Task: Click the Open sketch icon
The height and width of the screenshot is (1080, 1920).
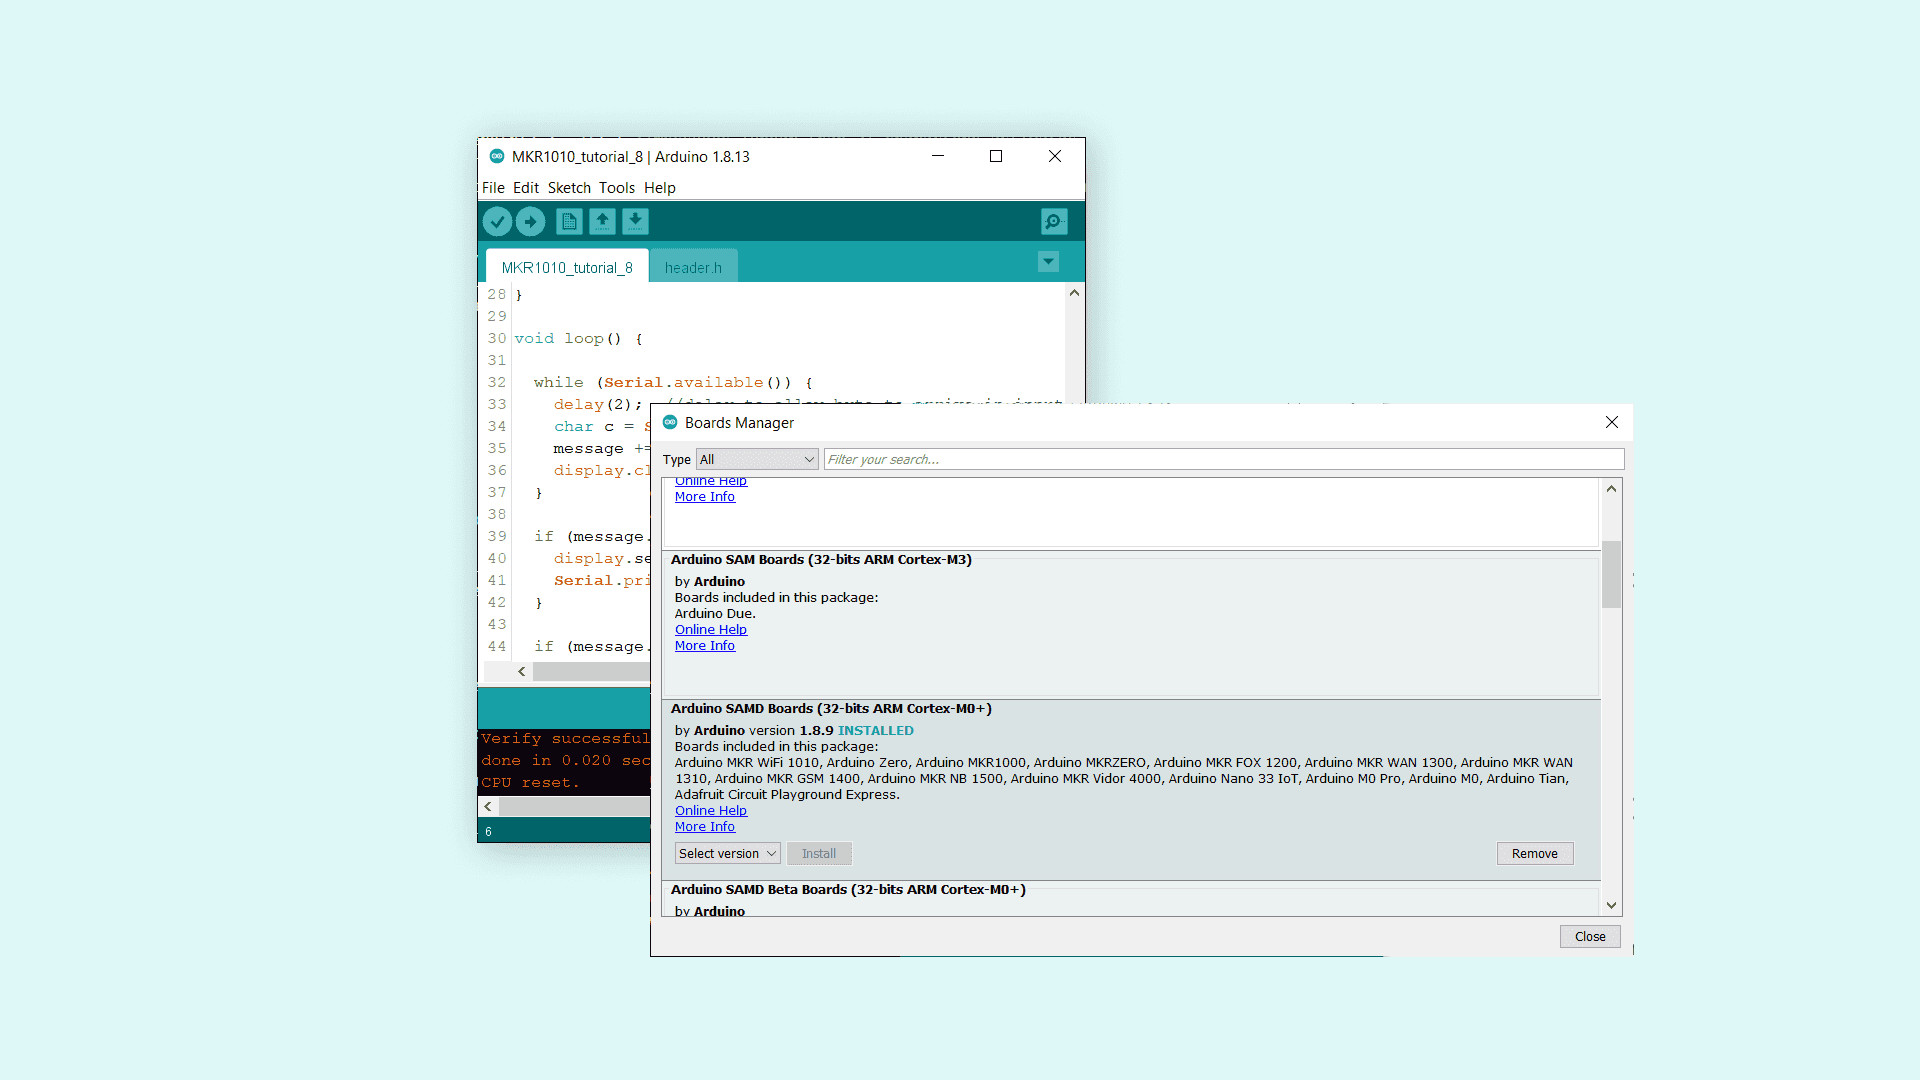Action: pyautogui.click(x=602, y=221)
